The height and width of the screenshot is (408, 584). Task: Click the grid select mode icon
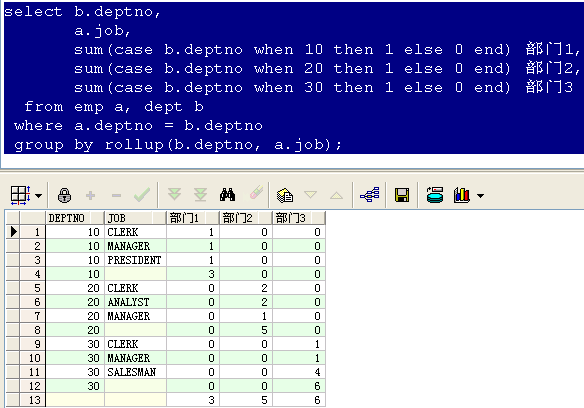[x=20, y=195]
